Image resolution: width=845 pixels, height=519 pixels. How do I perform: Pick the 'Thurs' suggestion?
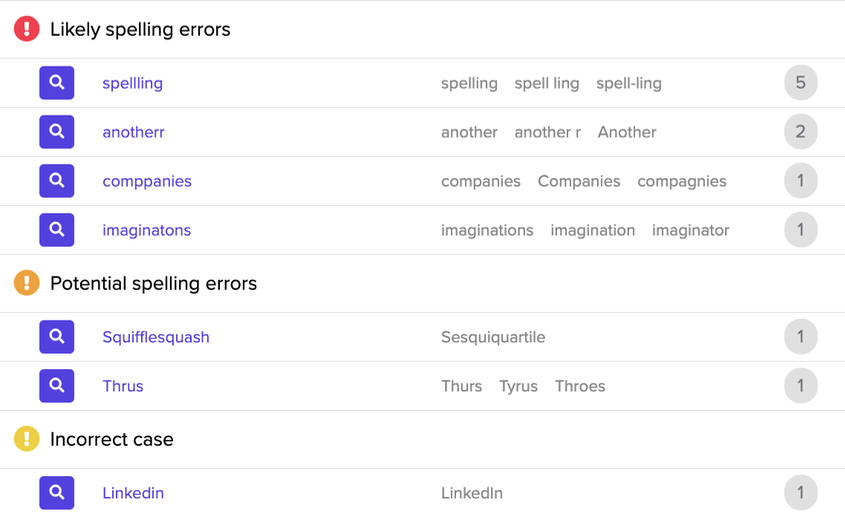pyautogui.click(x=462, y=386)
